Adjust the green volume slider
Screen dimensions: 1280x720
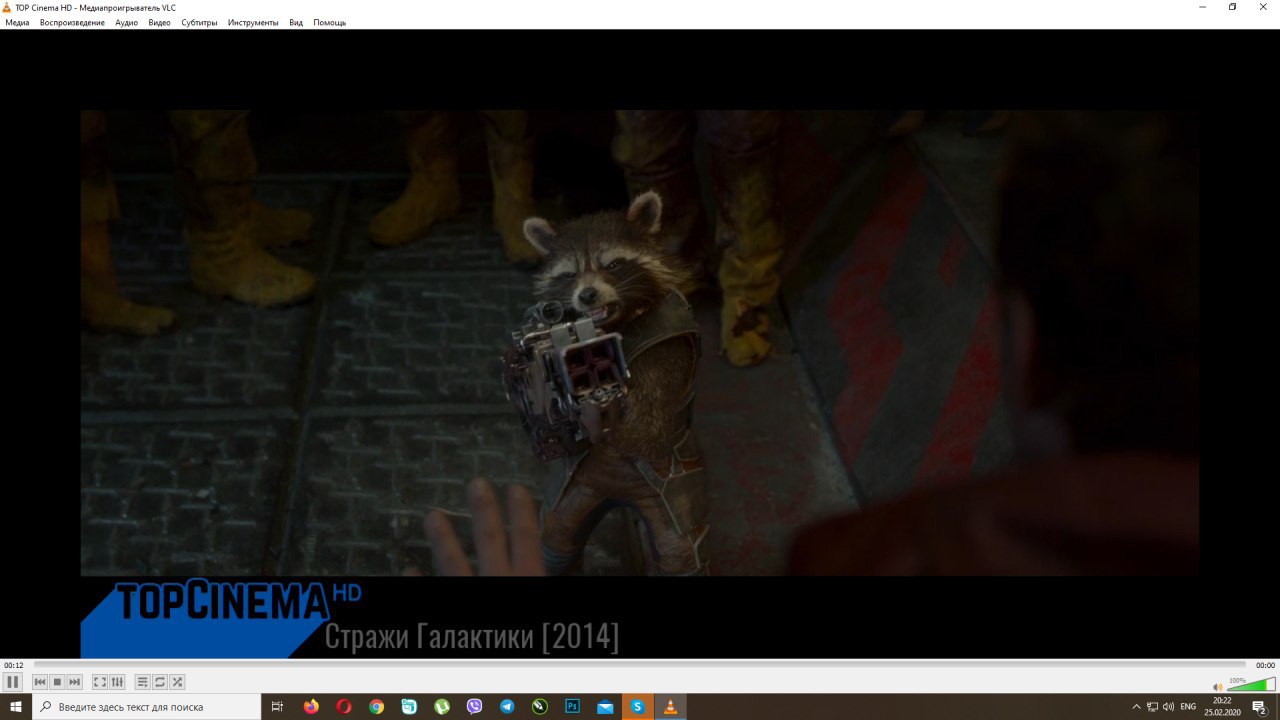tap(1251, 685)
